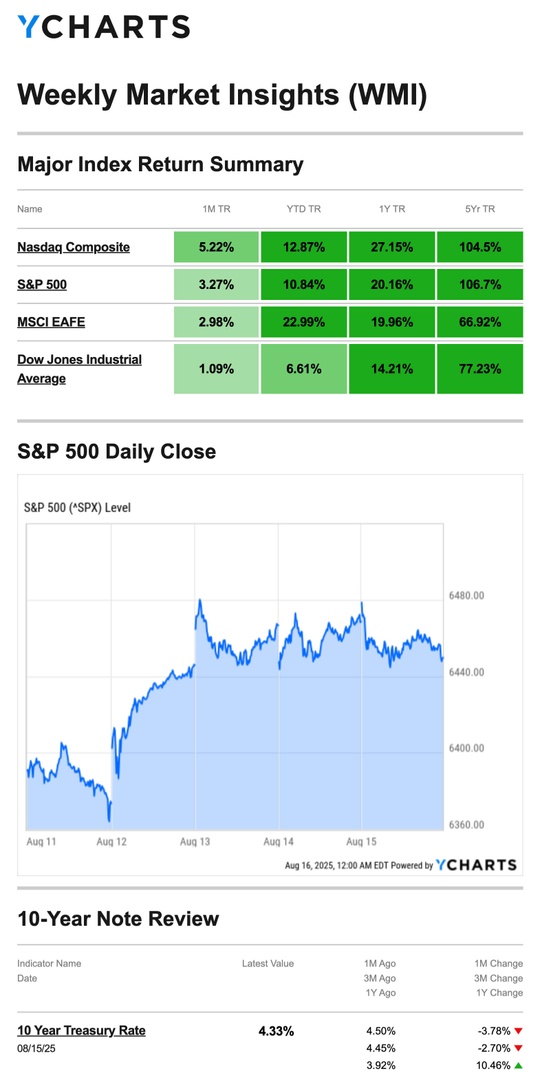Viewport: 540px width, 1078px height.
Task: Open Dow Jones Industrial Average link
Action: click(79, 368)
